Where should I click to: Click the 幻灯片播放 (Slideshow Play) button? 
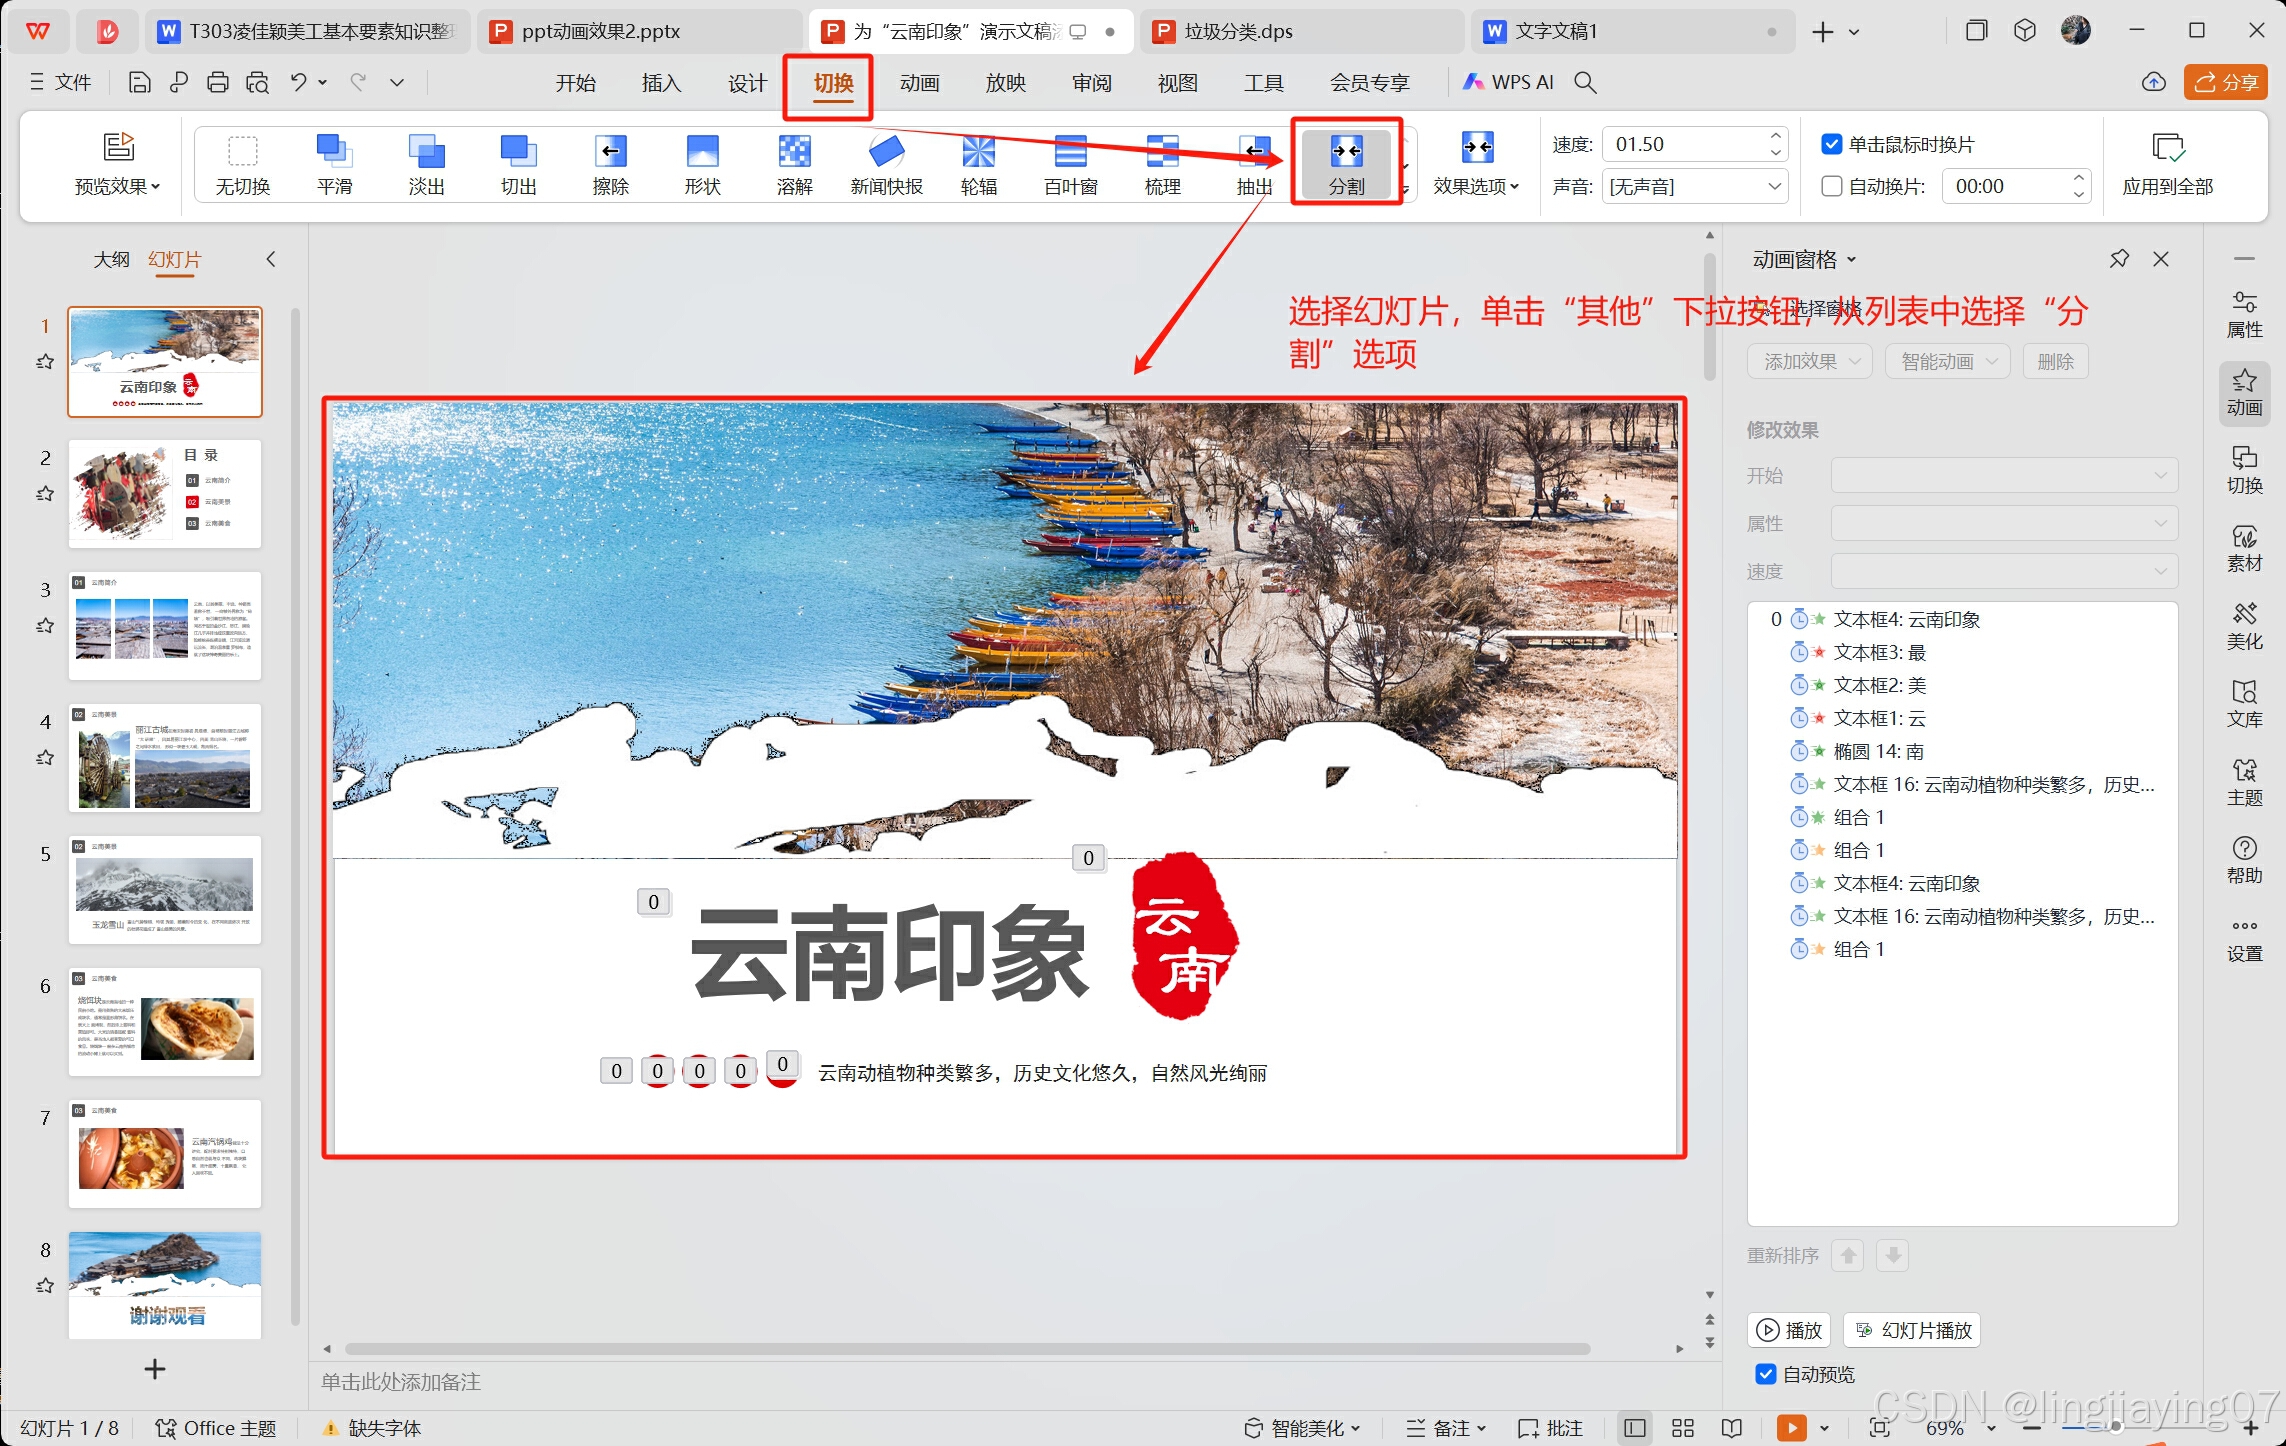click(1913, 1330)
